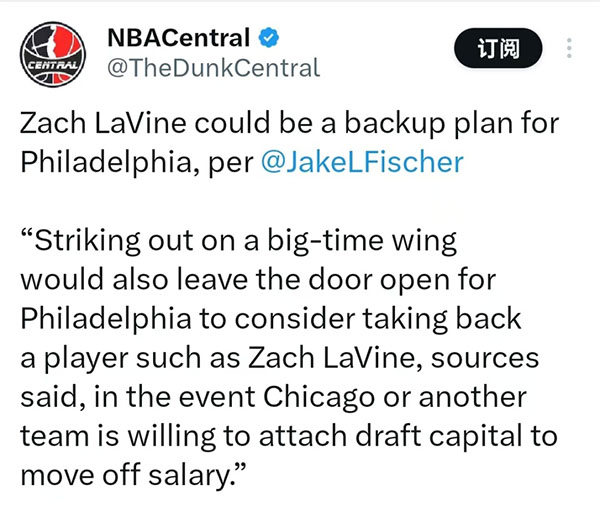This screenshot has width=600, height=522.
Task: Click the opening quotation mark before 'Striking'
Action: [27, 233]
